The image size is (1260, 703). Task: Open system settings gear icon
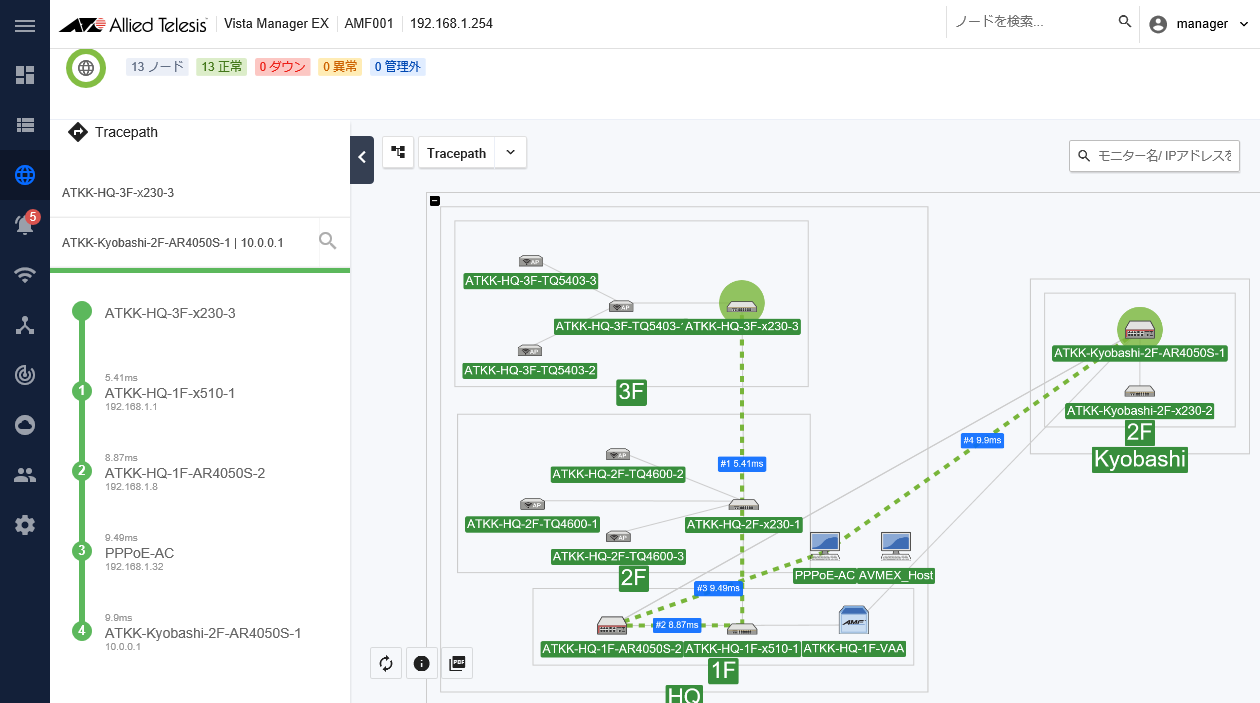(x=25, y=525)
